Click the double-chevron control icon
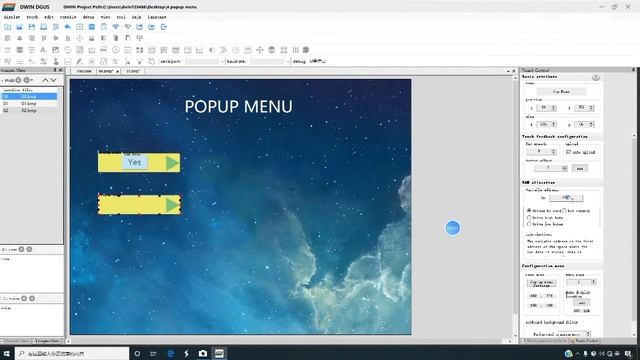 point(224,50)
